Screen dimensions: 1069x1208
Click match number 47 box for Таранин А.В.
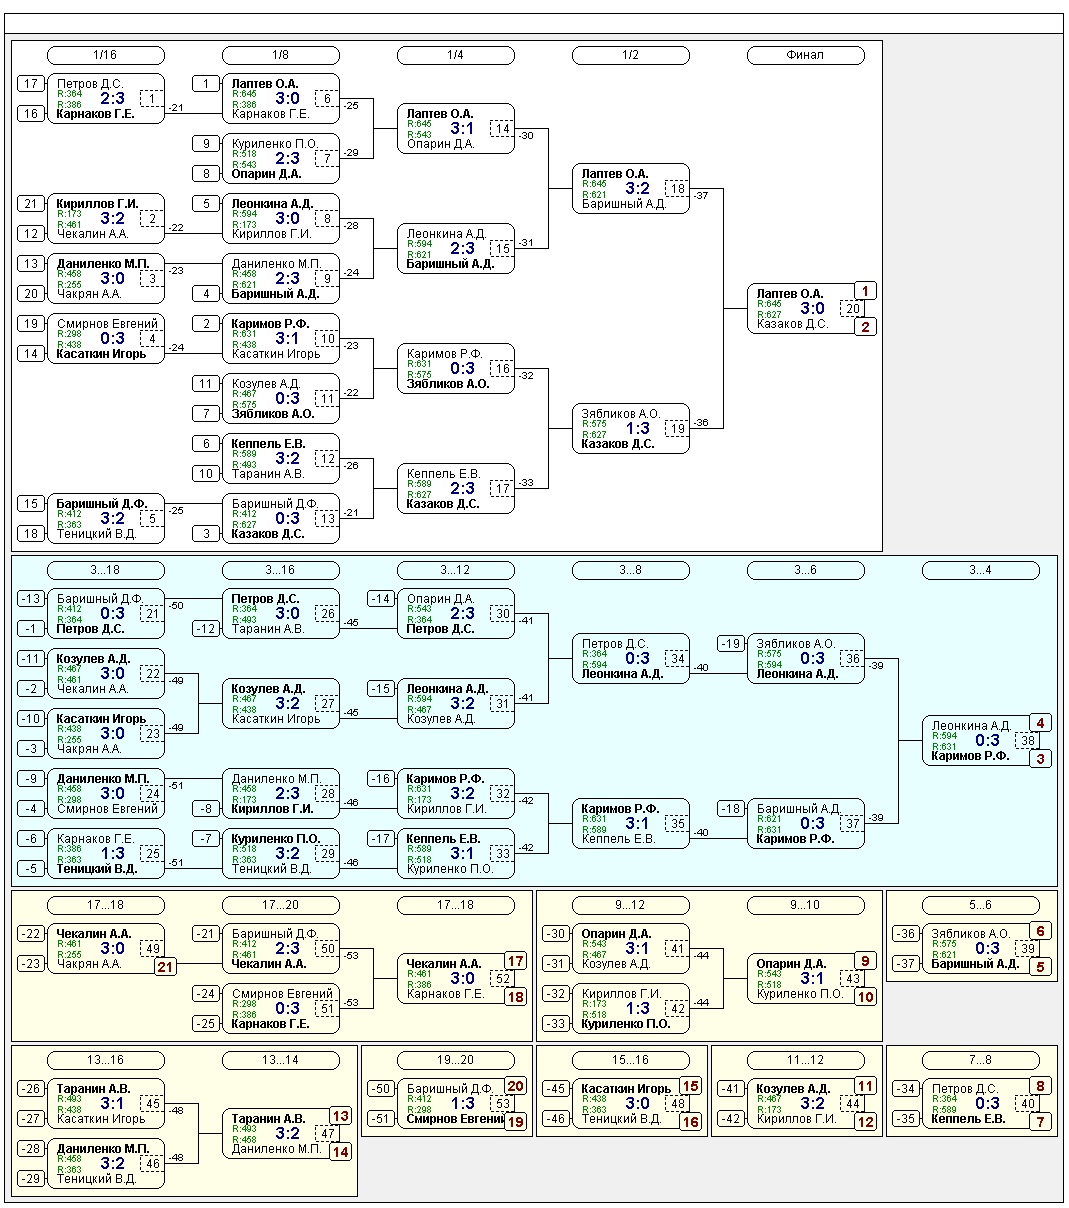coord(327,1134)
